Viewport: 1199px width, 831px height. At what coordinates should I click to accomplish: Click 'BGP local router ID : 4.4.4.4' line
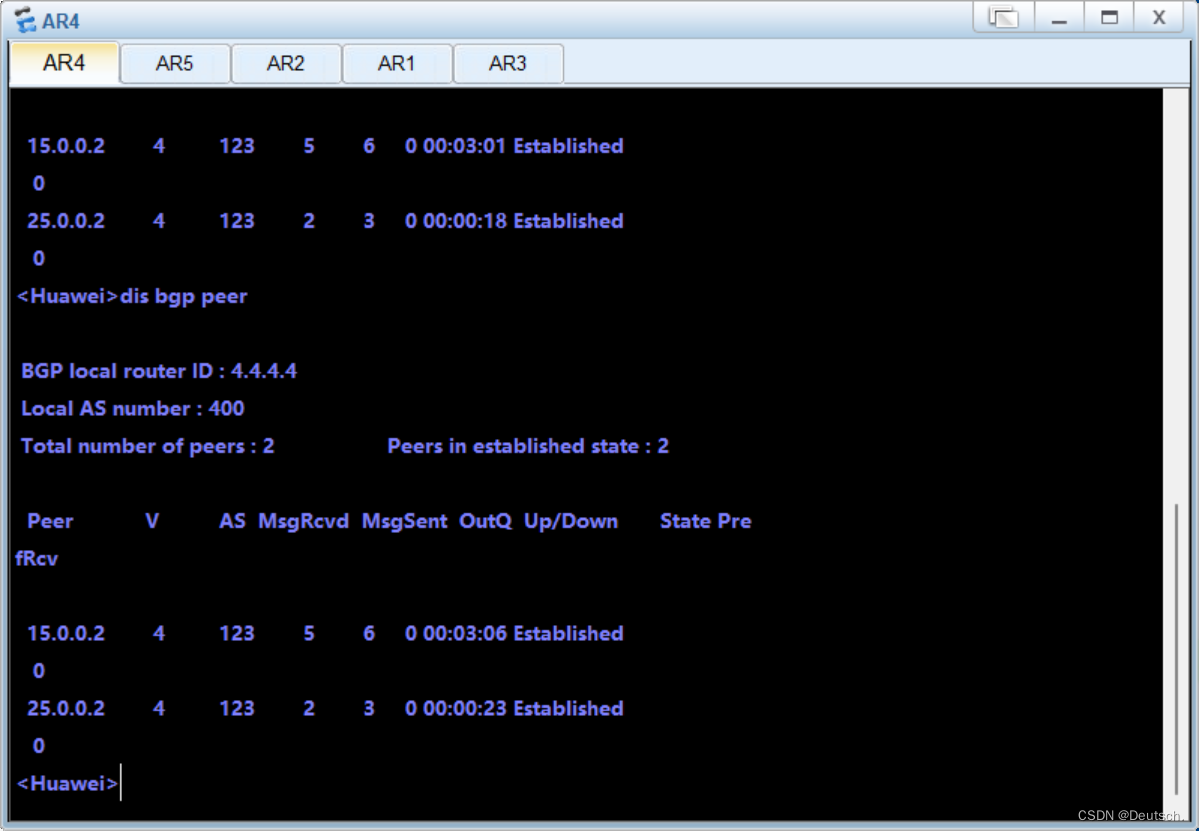pos(159,372)
